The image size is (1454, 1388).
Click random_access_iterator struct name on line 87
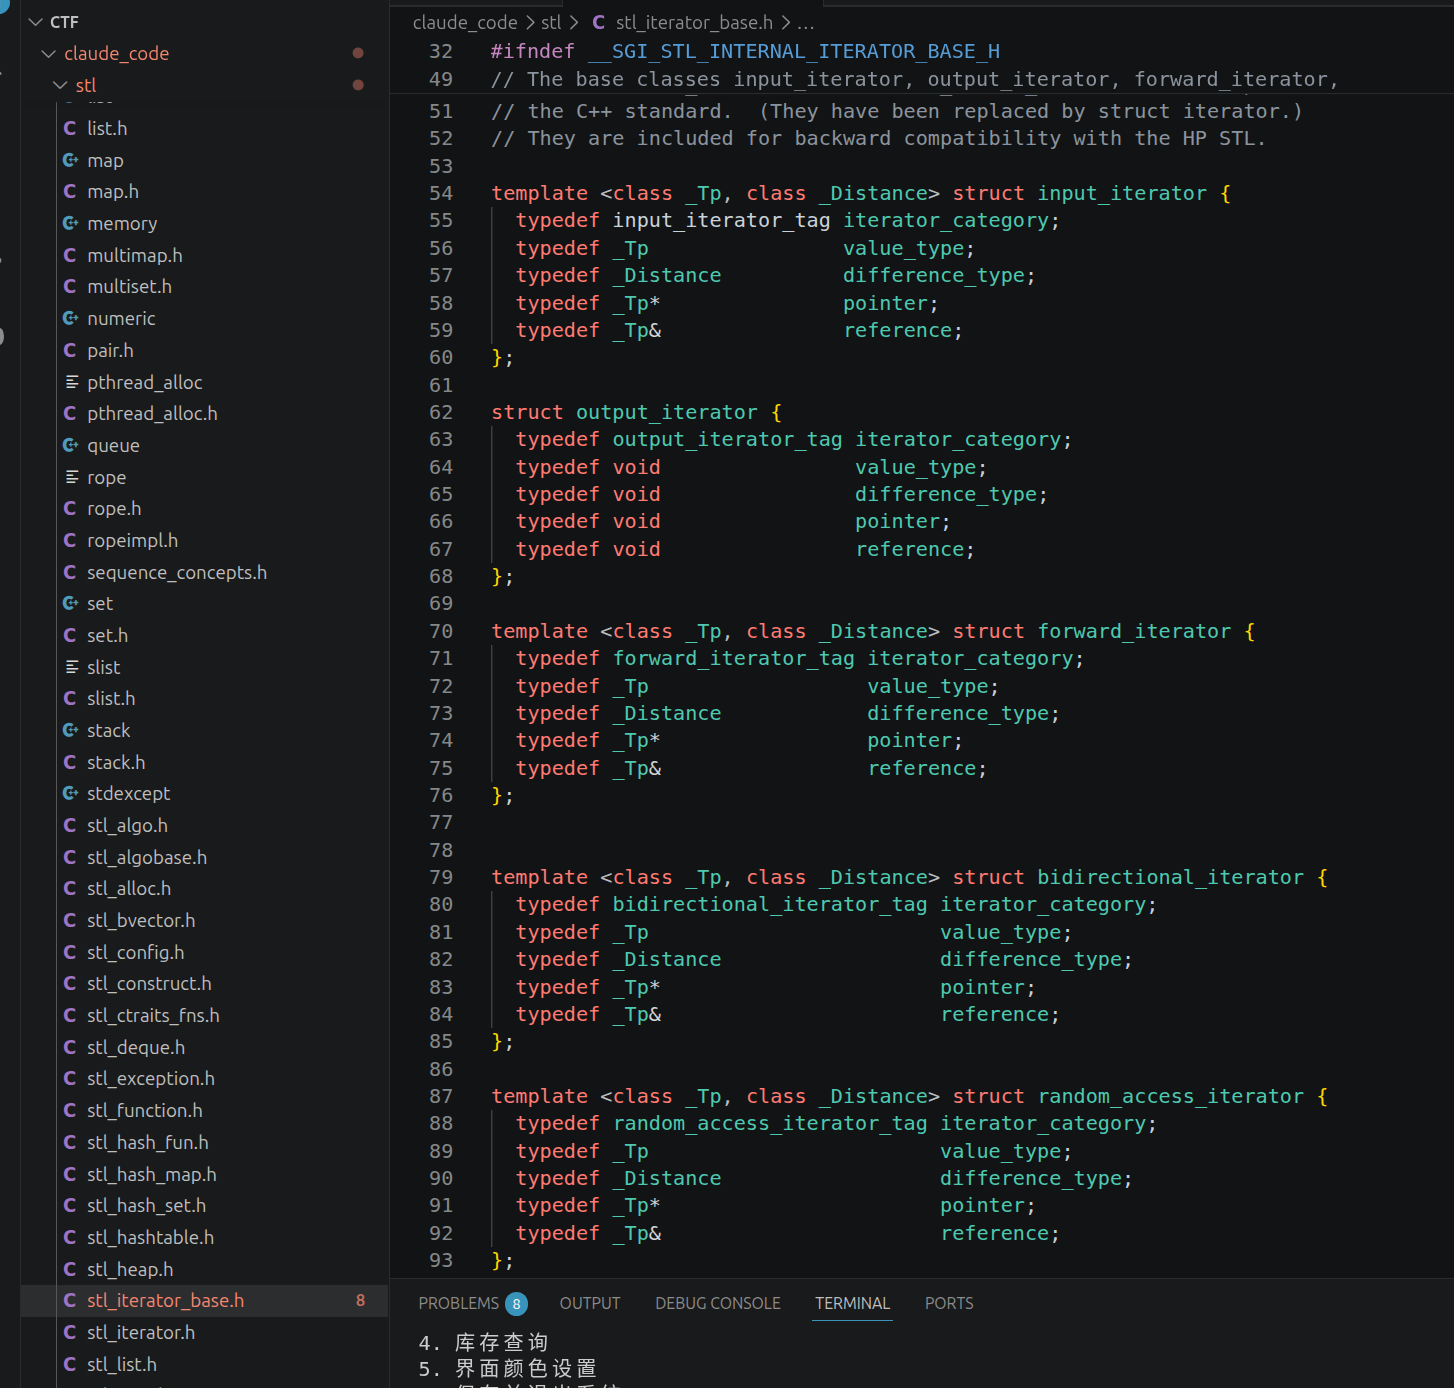[x=1171, y=1096]
